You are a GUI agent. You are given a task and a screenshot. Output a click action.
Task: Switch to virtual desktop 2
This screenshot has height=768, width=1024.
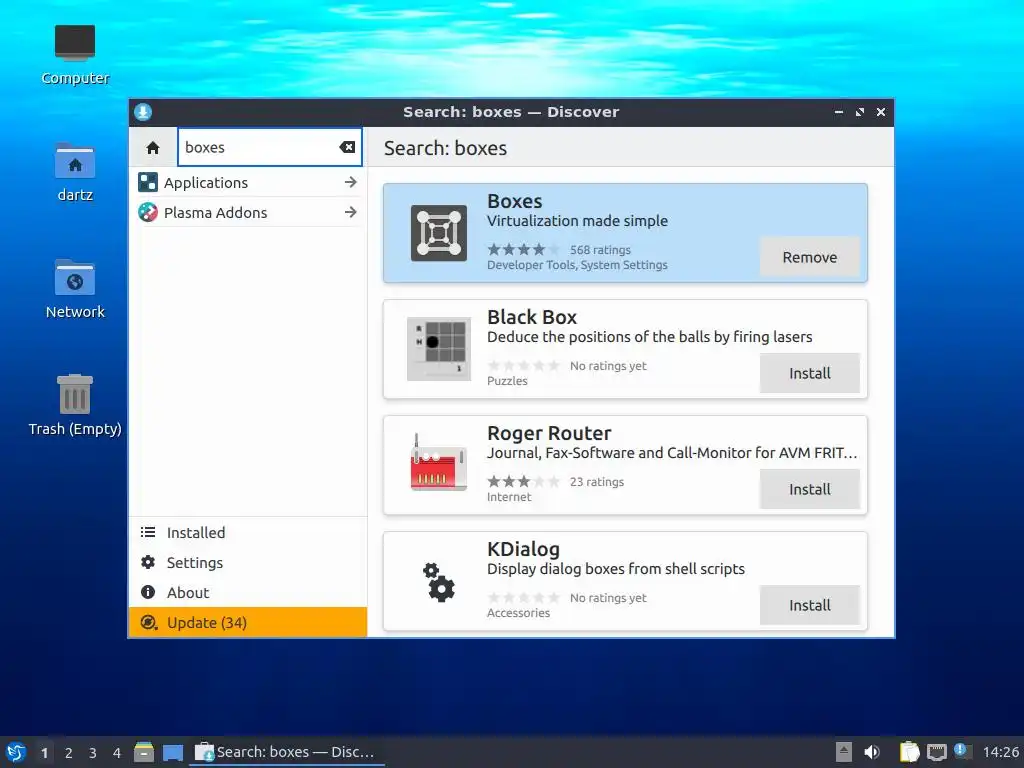[69, 753]
